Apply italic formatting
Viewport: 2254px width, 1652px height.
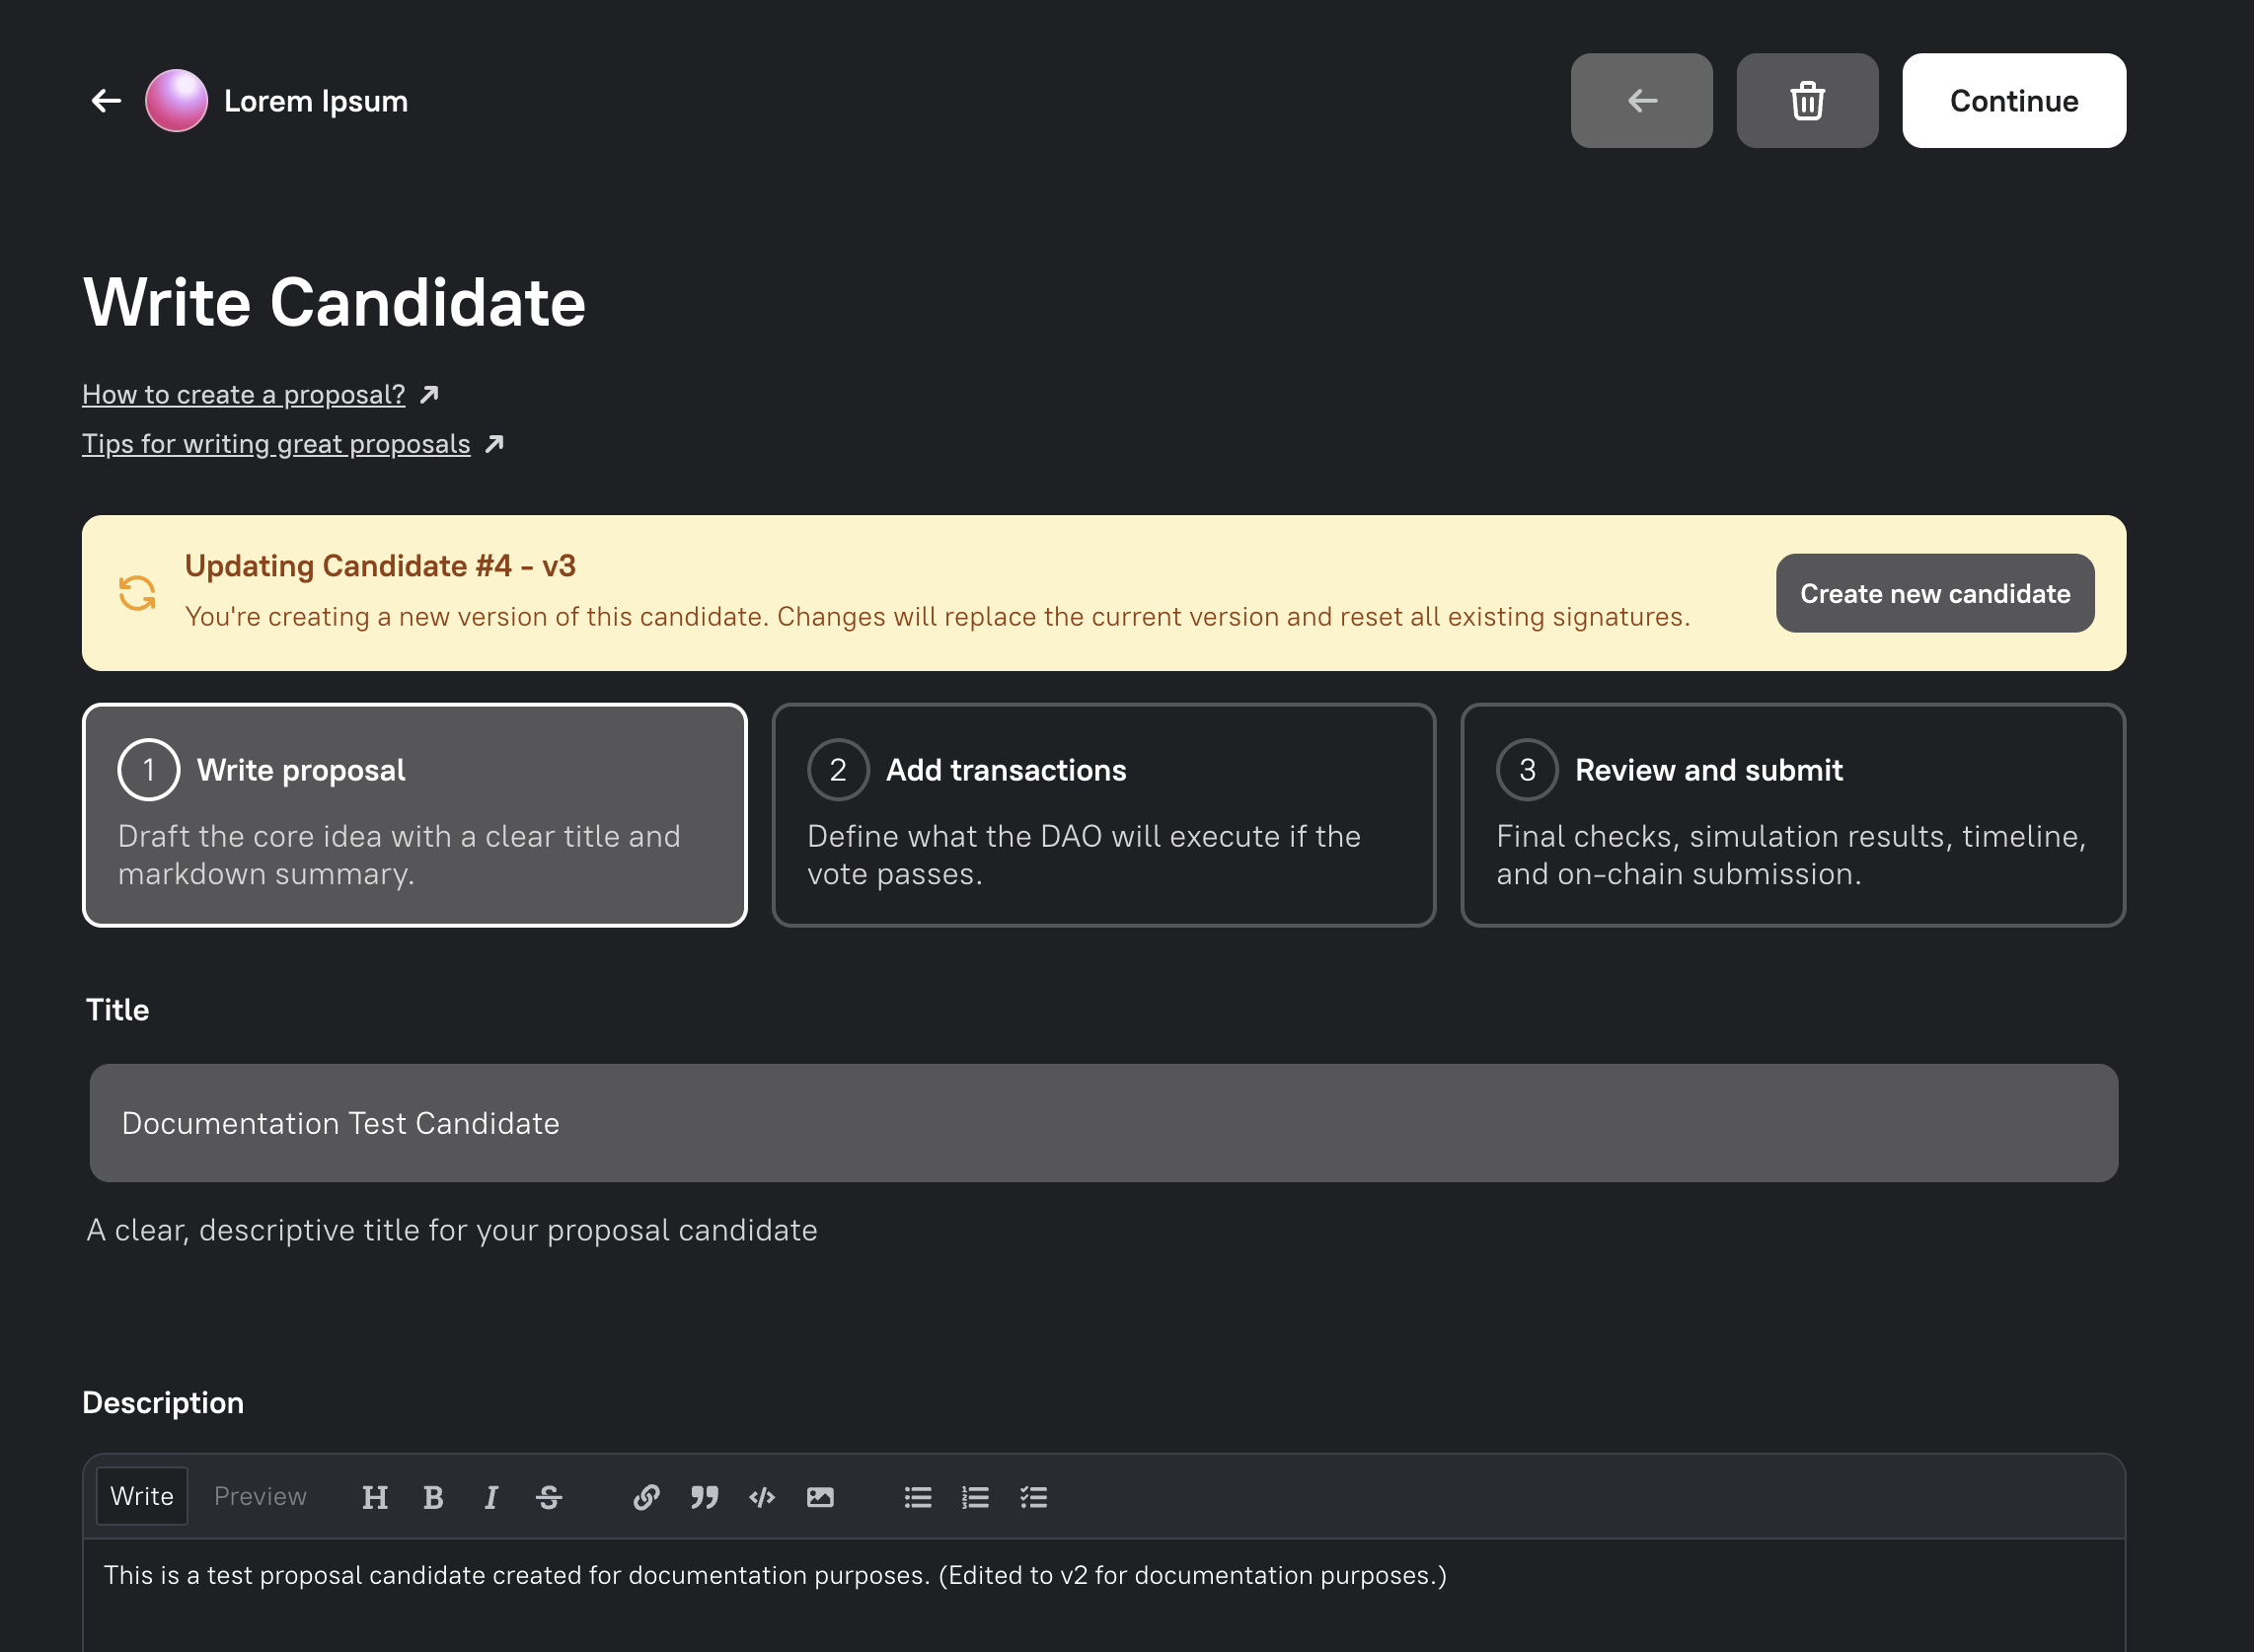[491, 1497]
